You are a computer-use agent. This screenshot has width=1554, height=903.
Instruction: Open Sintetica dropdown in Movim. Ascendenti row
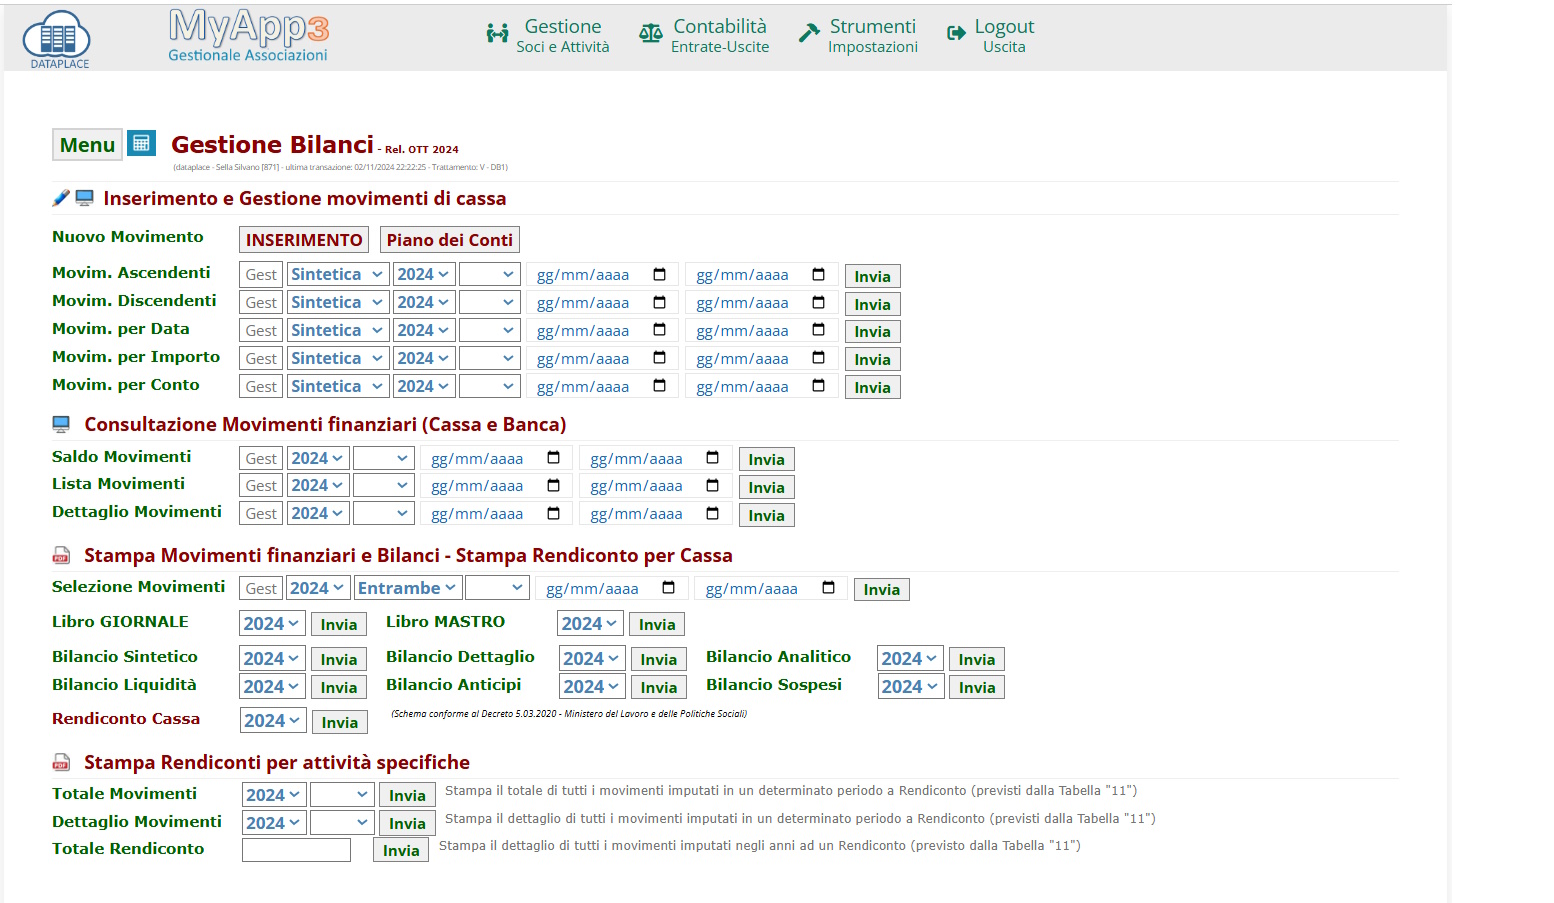tap(338, 274)
